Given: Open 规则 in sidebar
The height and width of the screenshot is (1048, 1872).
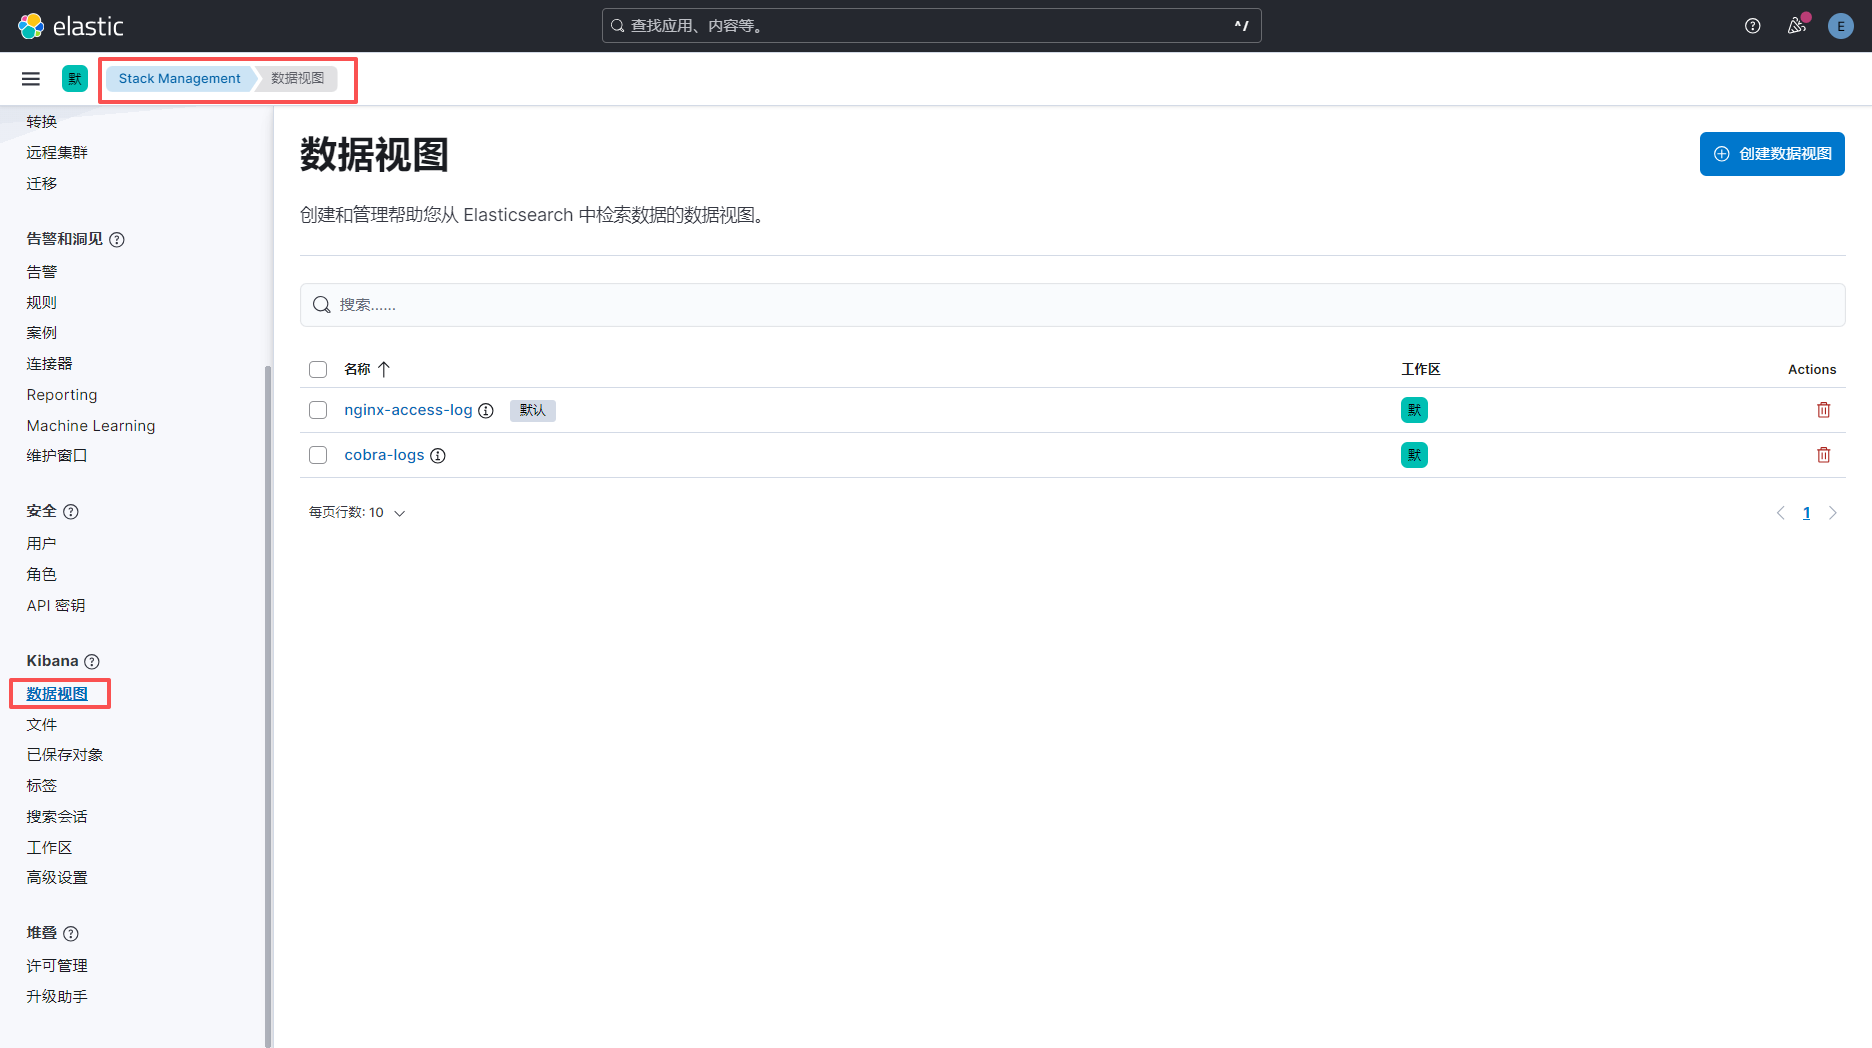Looking at the screenshot, I should point(42,303).
